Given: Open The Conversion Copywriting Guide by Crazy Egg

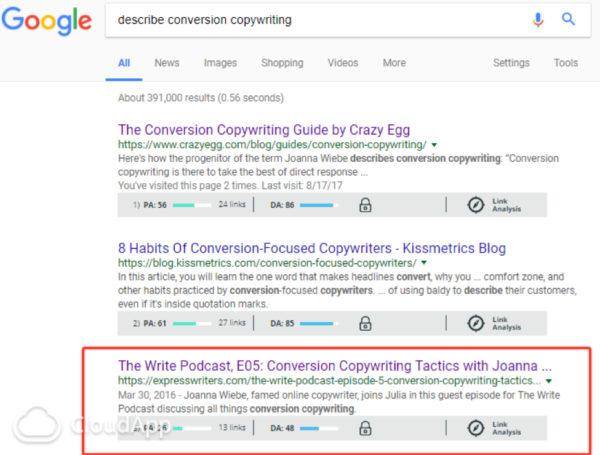Looking at the screenshot, I should tap(264, 130).
